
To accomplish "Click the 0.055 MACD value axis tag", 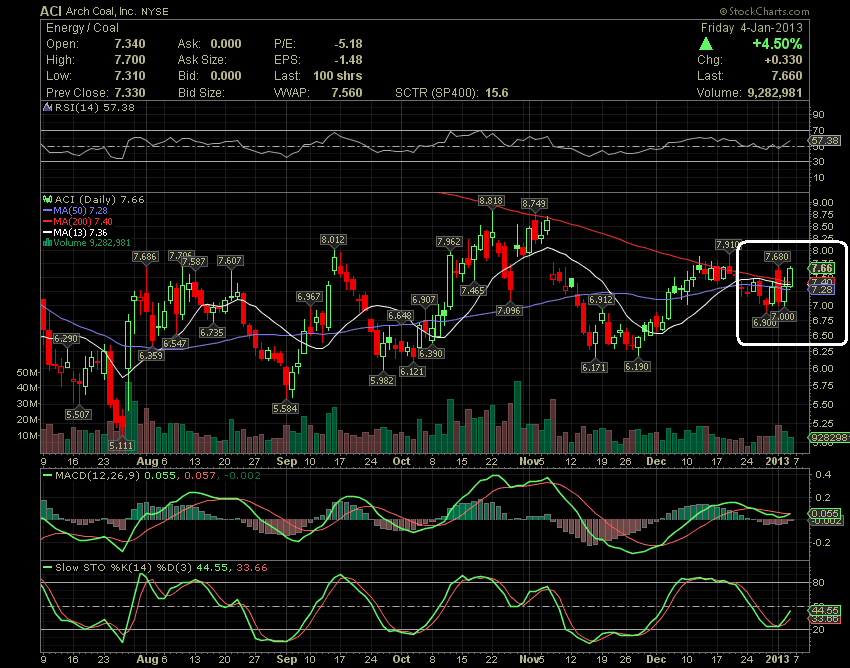I will click(x=825, y=513).
